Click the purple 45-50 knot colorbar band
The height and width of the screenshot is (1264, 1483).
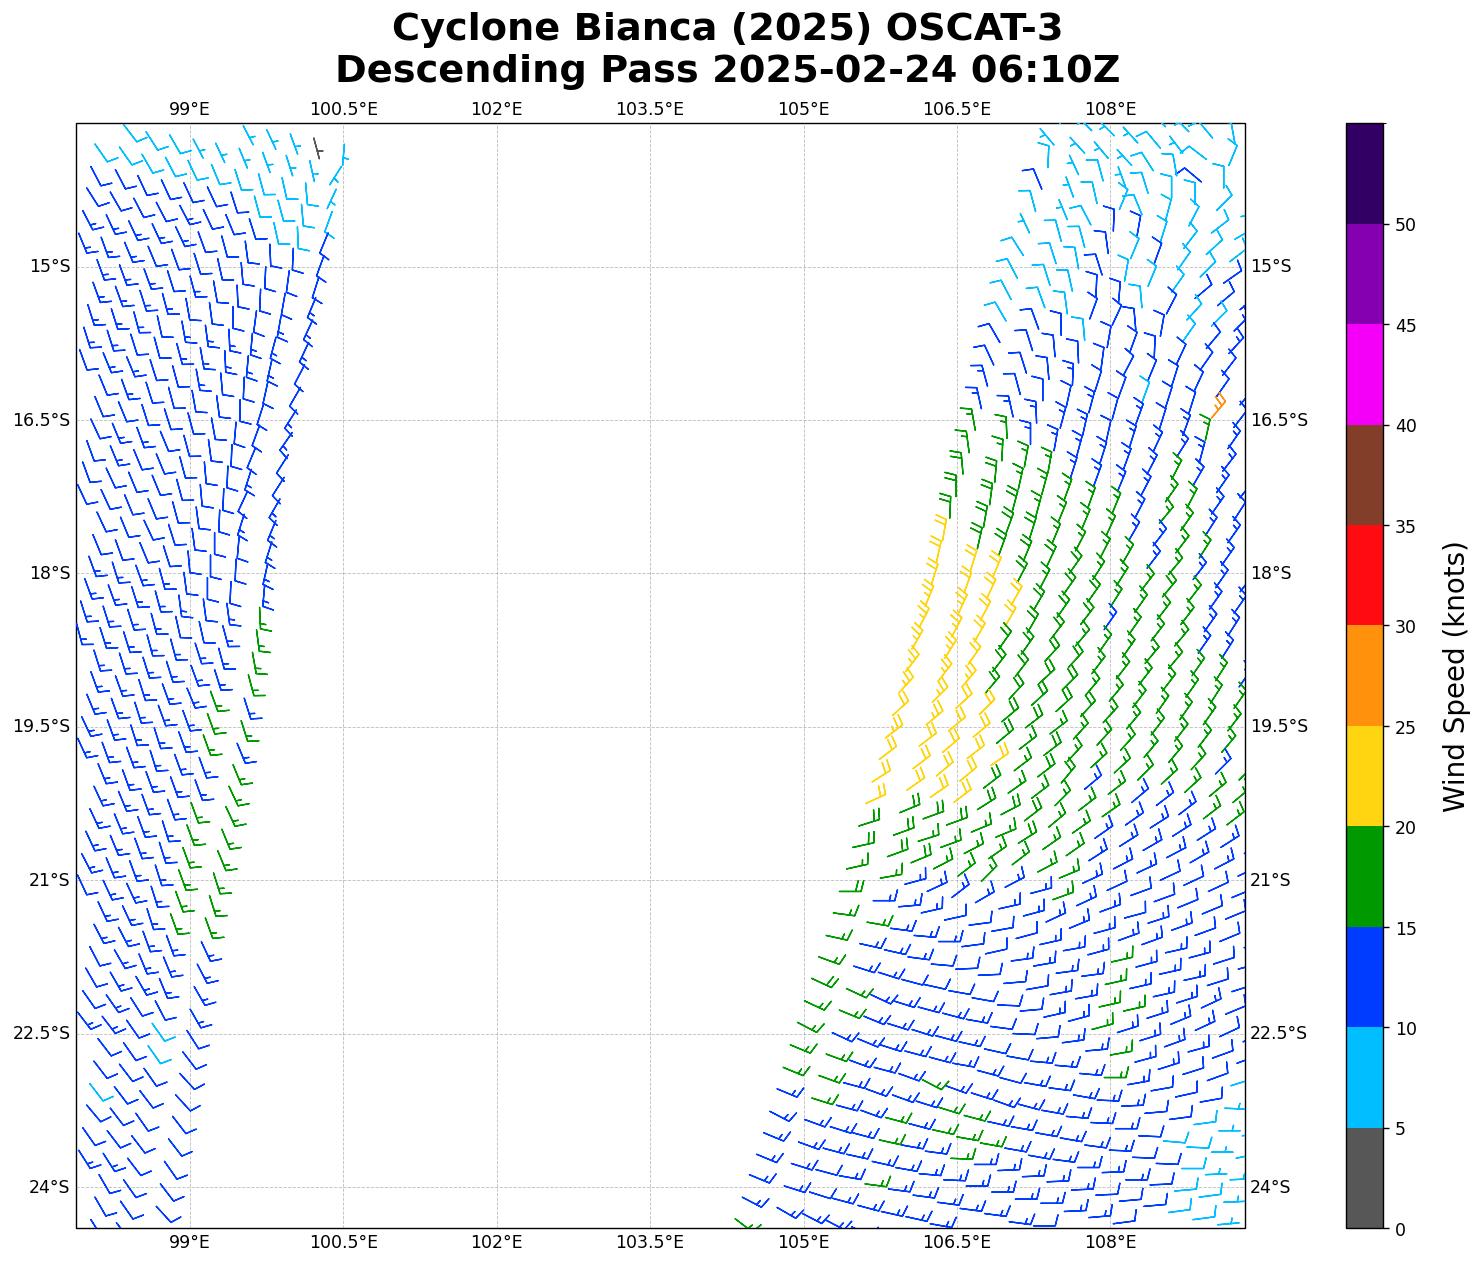(1365, 274)
